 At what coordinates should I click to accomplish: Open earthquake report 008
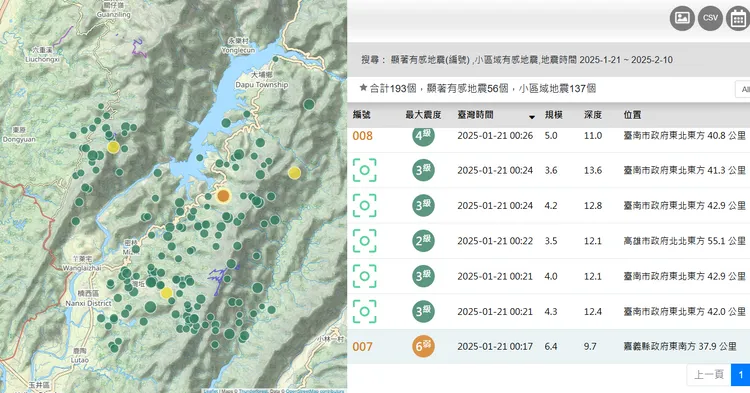pos(363,136)
